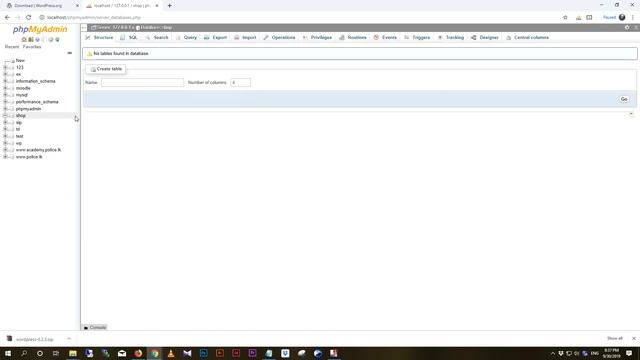Click the page settings gear icon
This screenshot has width=640, height=360.
(x=627, y=27)
